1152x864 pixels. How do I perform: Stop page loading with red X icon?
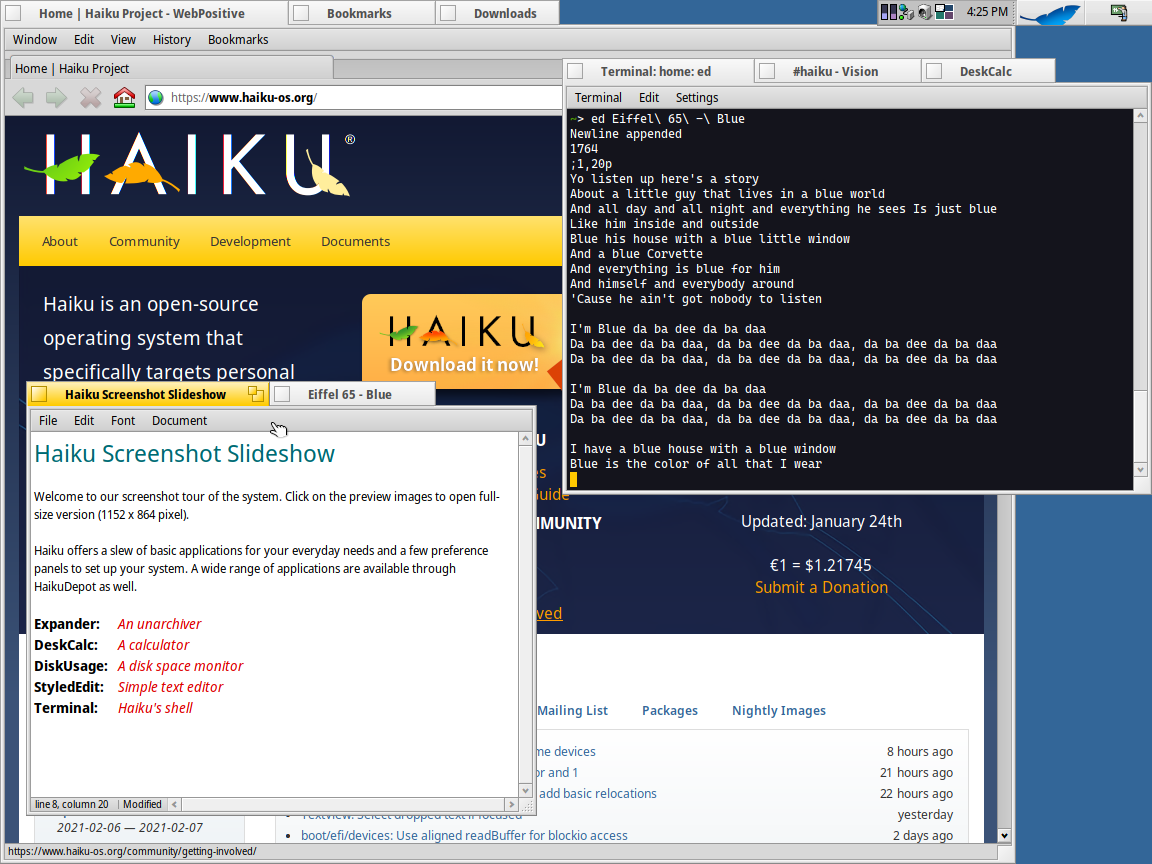tap(90, 98)
